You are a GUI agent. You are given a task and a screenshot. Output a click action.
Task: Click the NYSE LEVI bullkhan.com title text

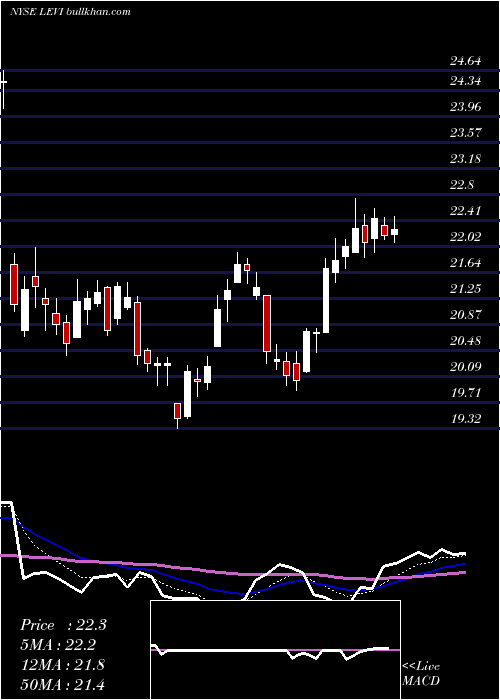pos(70,12)
